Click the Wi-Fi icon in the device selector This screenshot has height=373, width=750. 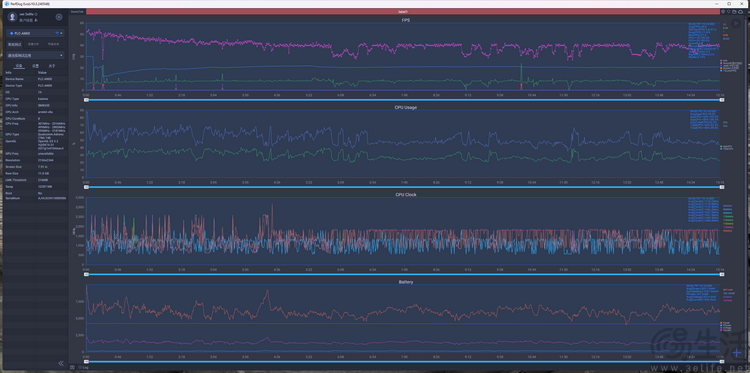tap(57, 33)
